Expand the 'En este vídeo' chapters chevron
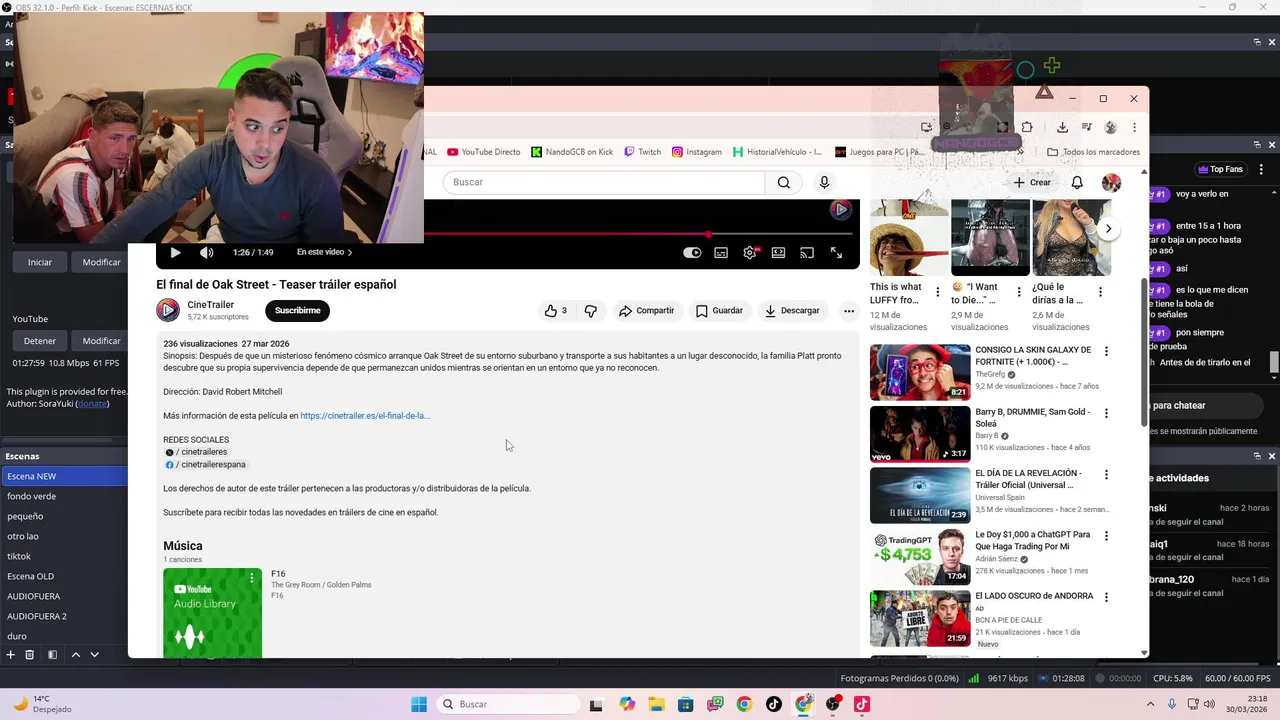The width and height of the screenshot is (1280, 720). point(350,253)
